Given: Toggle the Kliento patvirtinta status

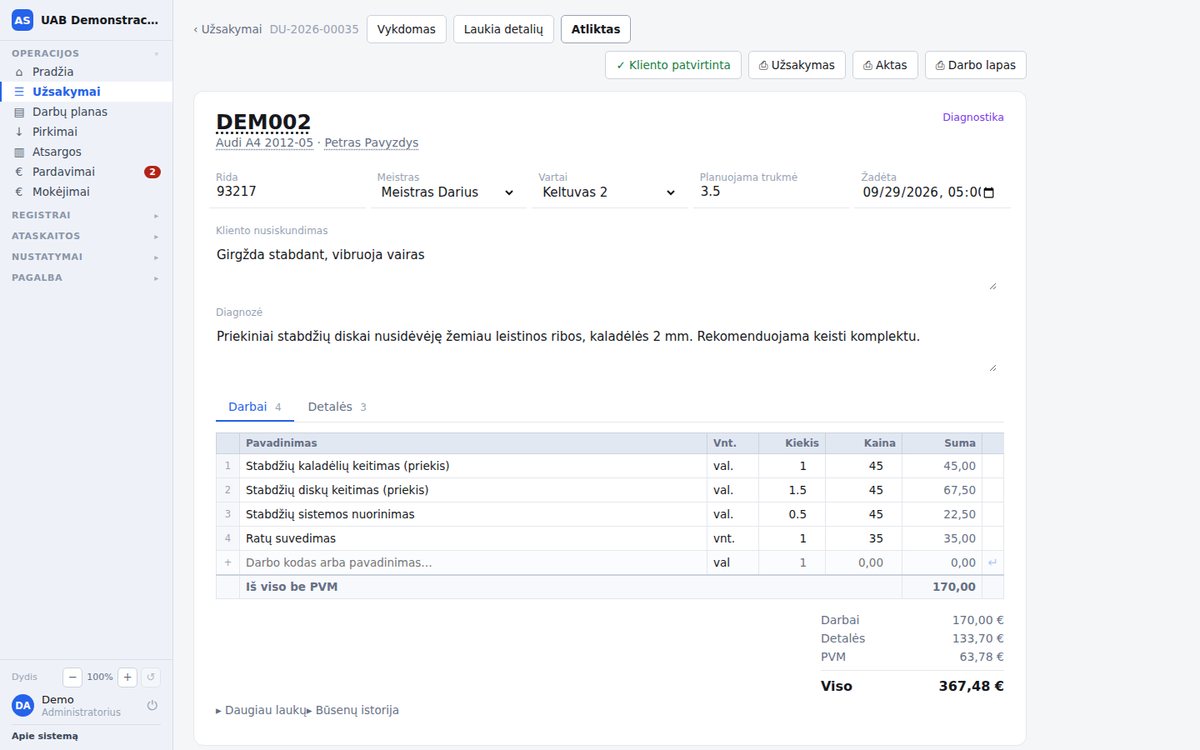Looking at the screenshot, I should pos(673,65).
